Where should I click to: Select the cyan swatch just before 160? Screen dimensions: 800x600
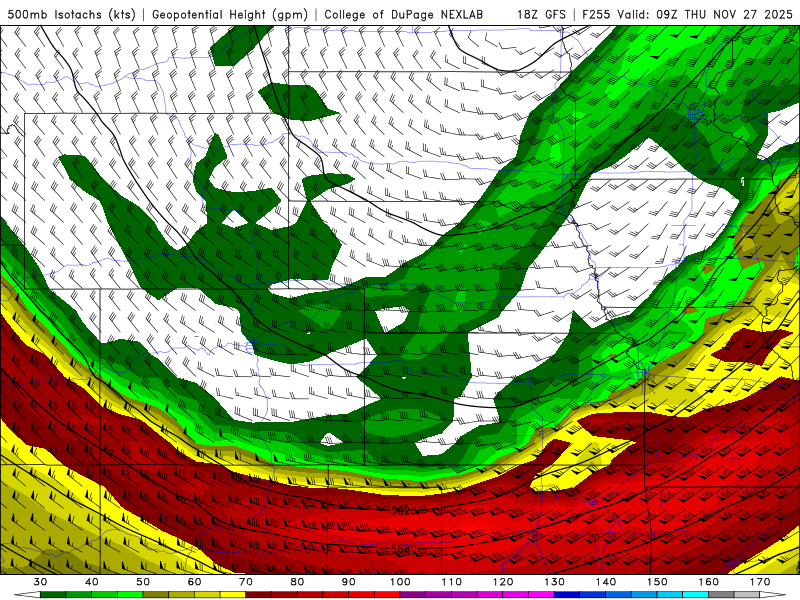[695, 594]
